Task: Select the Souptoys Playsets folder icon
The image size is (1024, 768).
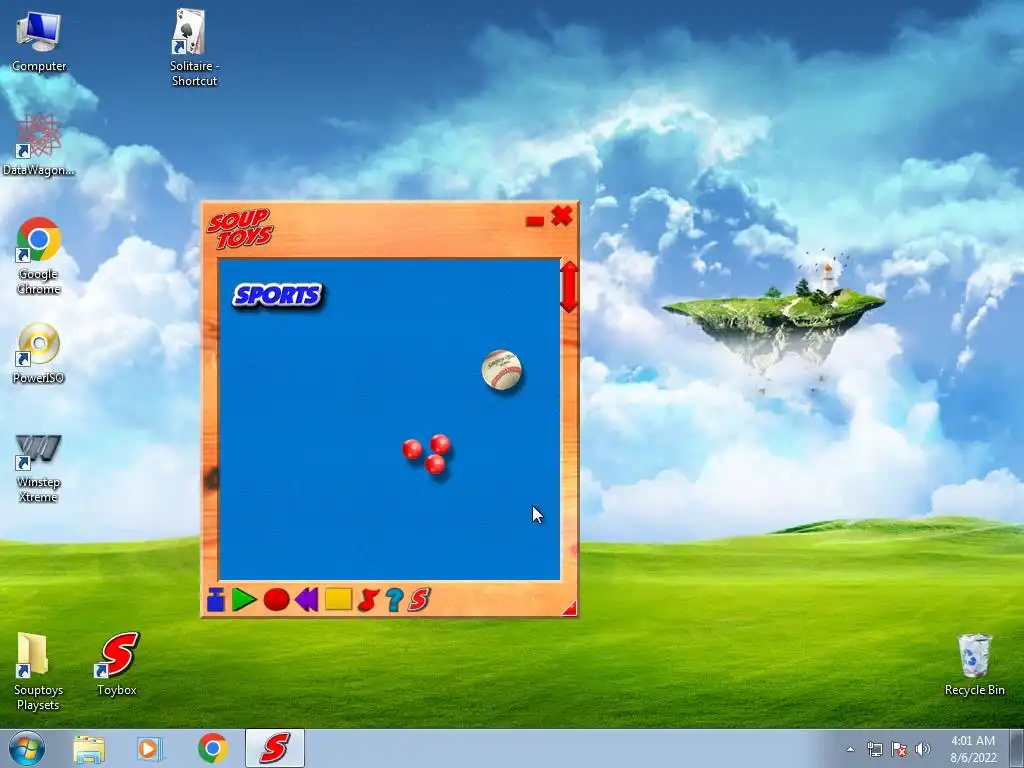Action: point(38,671)
